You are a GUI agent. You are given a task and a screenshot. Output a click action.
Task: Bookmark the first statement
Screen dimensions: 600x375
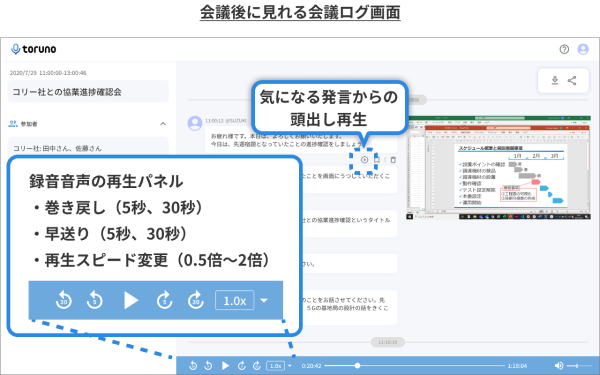point(377,160)
